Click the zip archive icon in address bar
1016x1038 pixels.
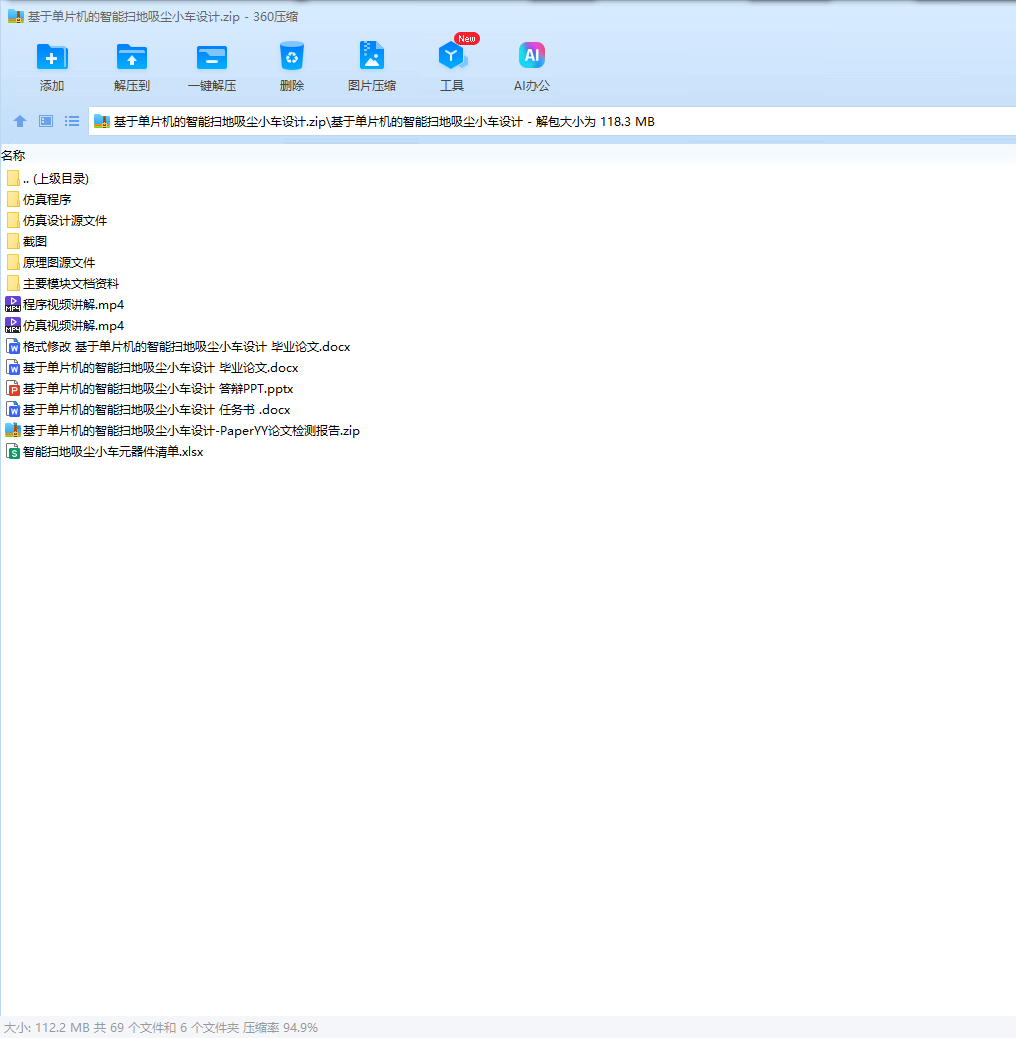pyautogui.click(x=101, y=122)
